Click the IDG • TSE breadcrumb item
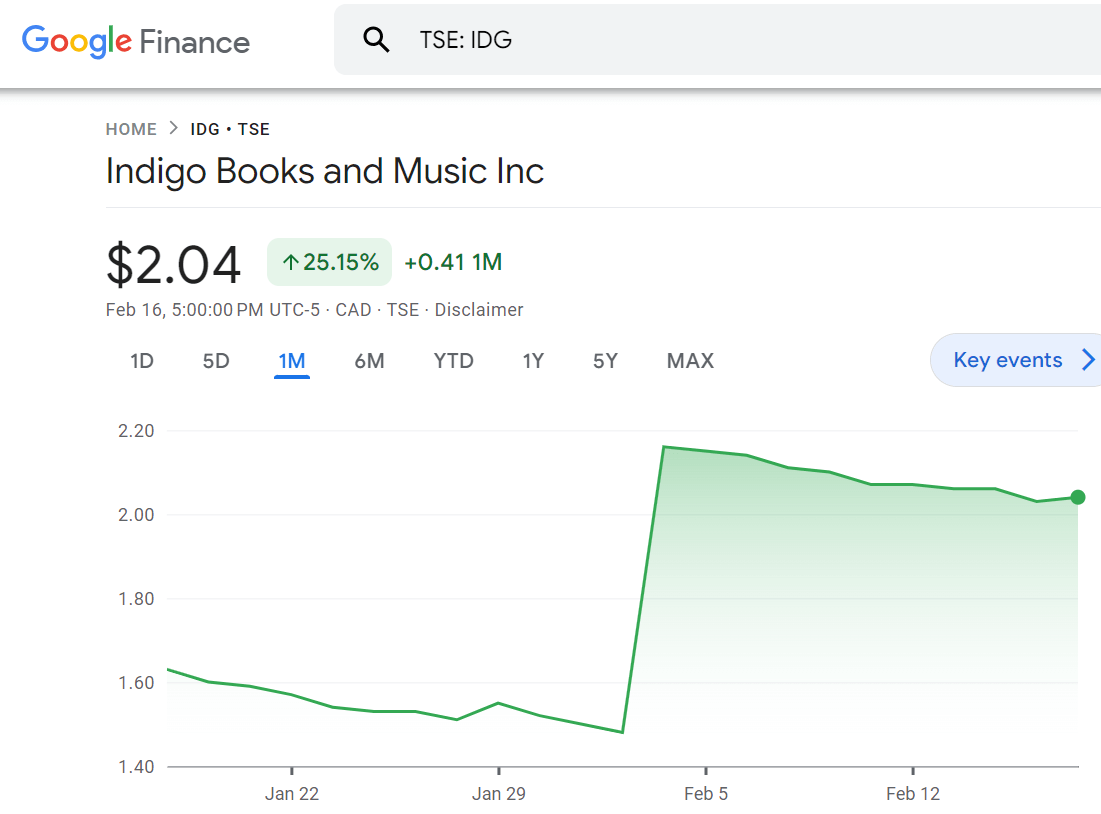 [230, 129]
